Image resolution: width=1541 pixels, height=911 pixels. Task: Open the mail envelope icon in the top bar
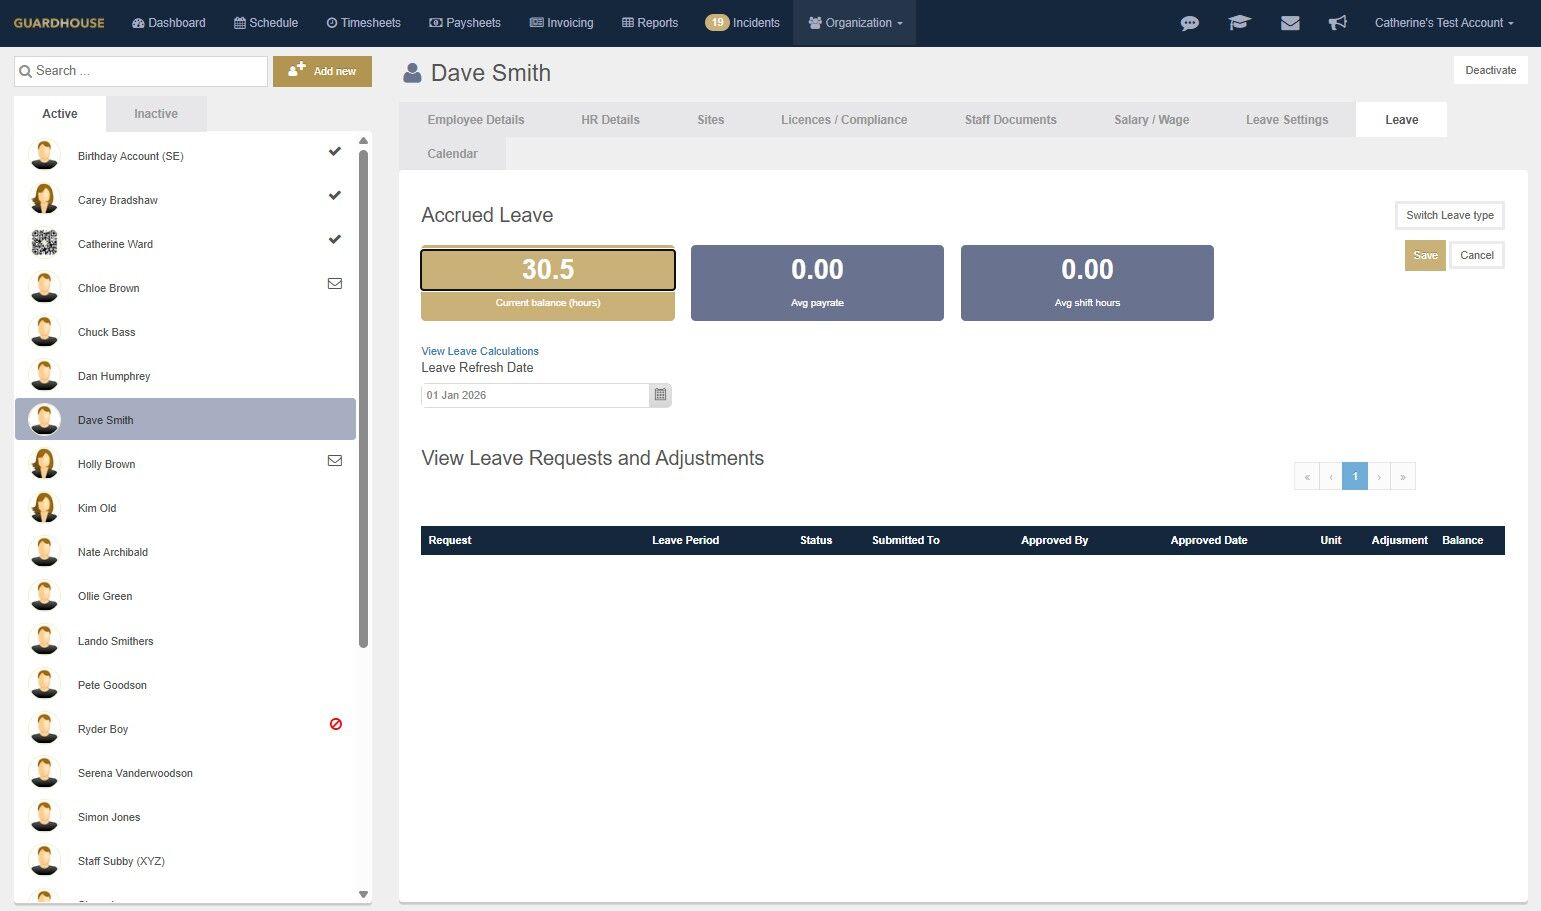click(1290, 23)
